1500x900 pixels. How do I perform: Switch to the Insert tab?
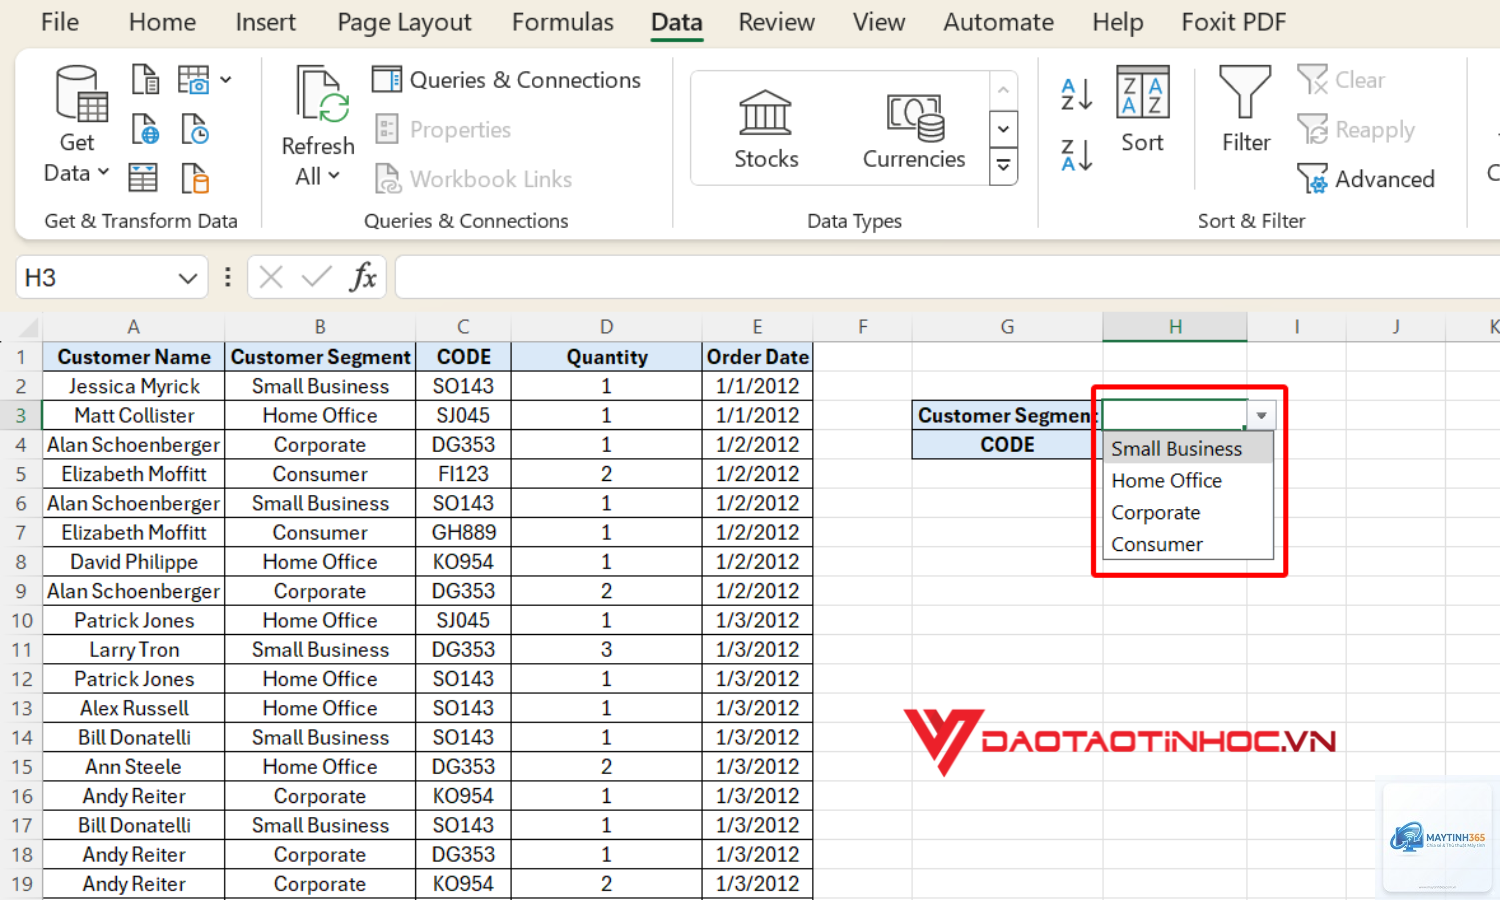[265, 22]
